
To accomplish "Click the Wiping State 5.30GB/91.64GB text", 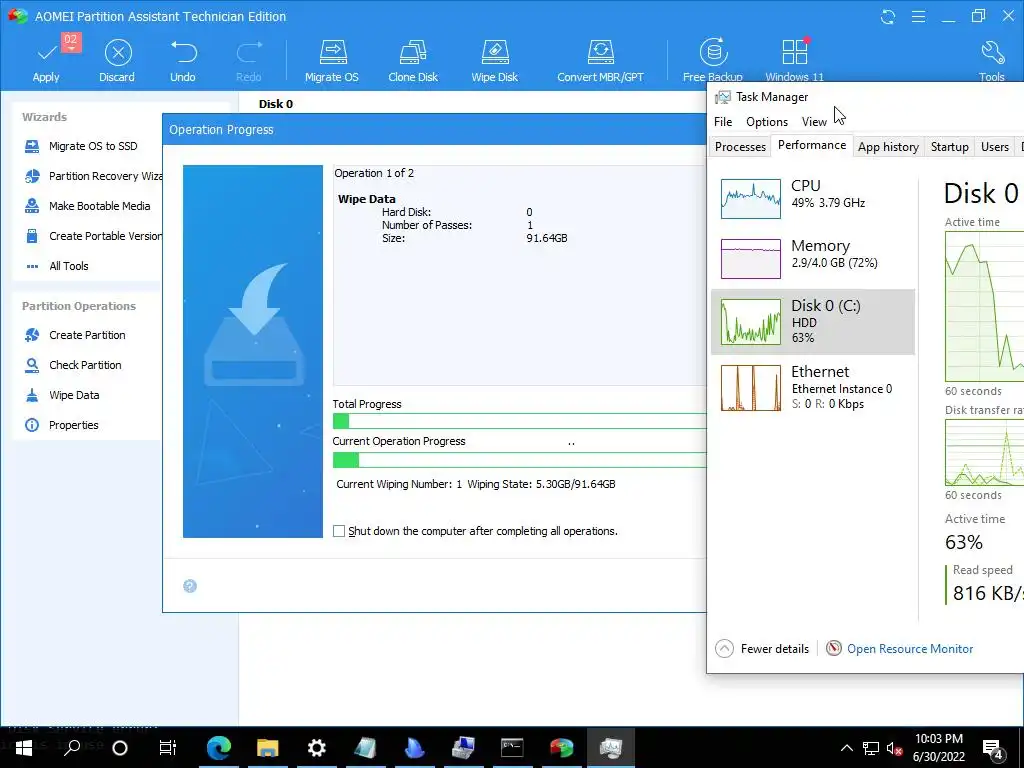I will pos(541,484).
